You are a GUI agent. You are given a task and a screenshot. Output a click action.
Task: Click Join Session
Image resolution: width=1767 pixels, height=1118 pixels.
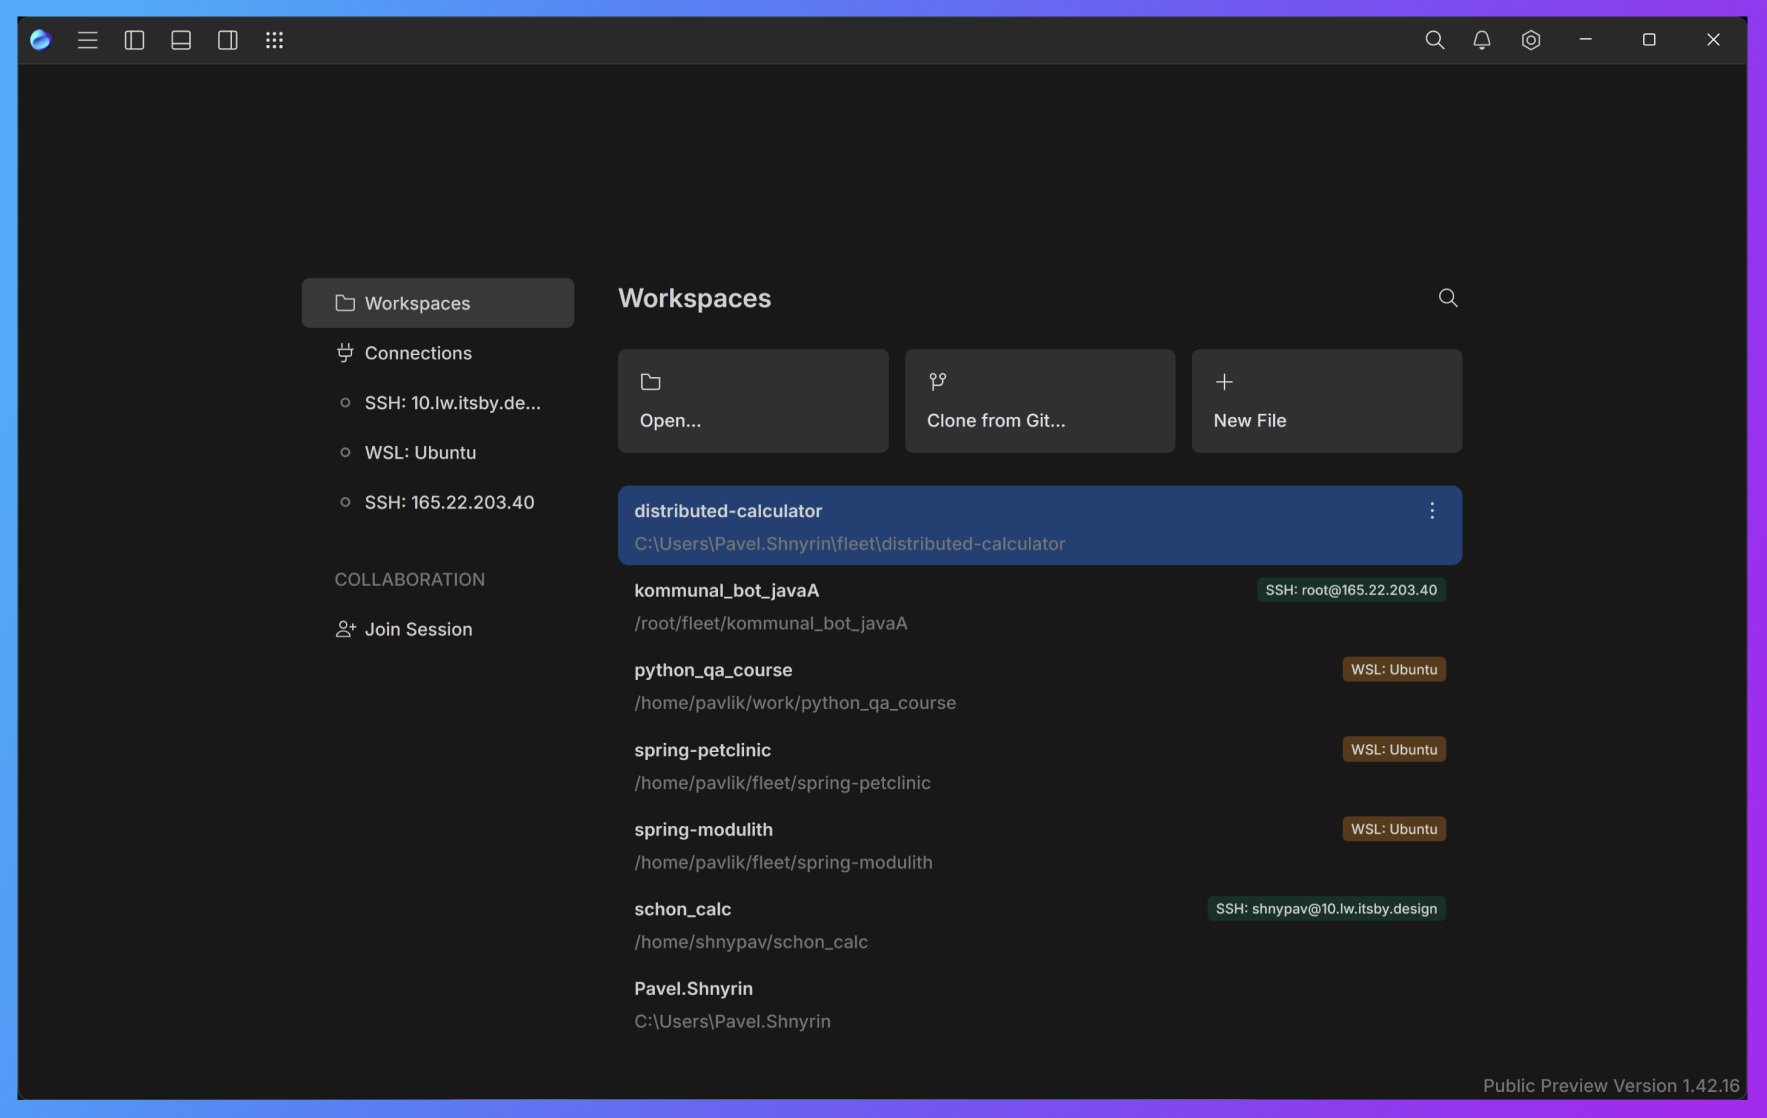[438, 629]
